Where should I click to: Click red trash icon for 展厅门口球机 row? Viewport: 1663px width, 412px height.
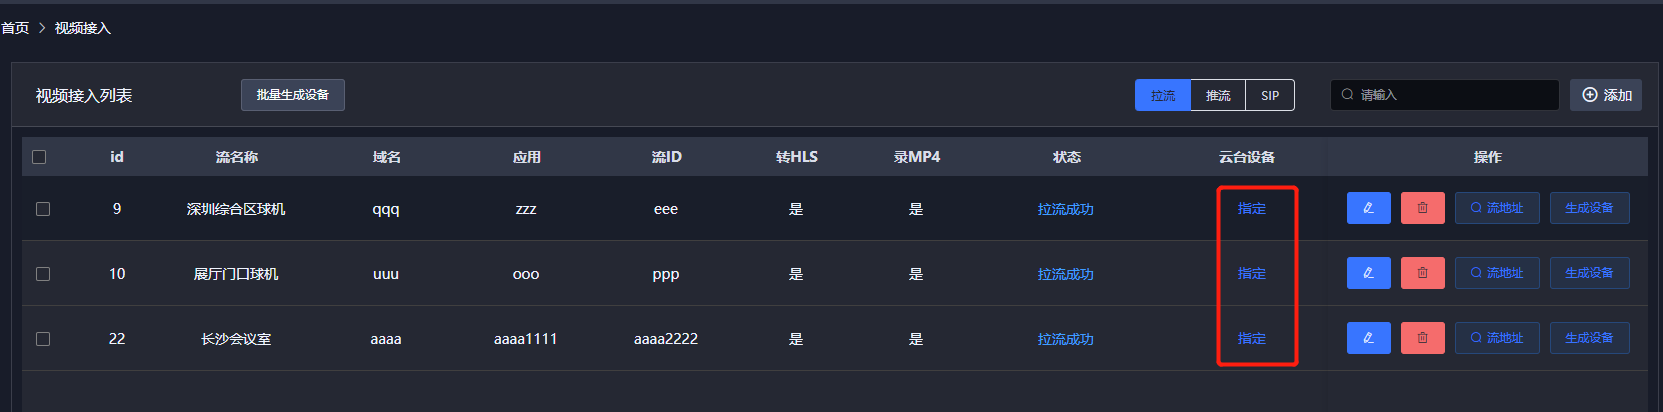(1422, 273)
